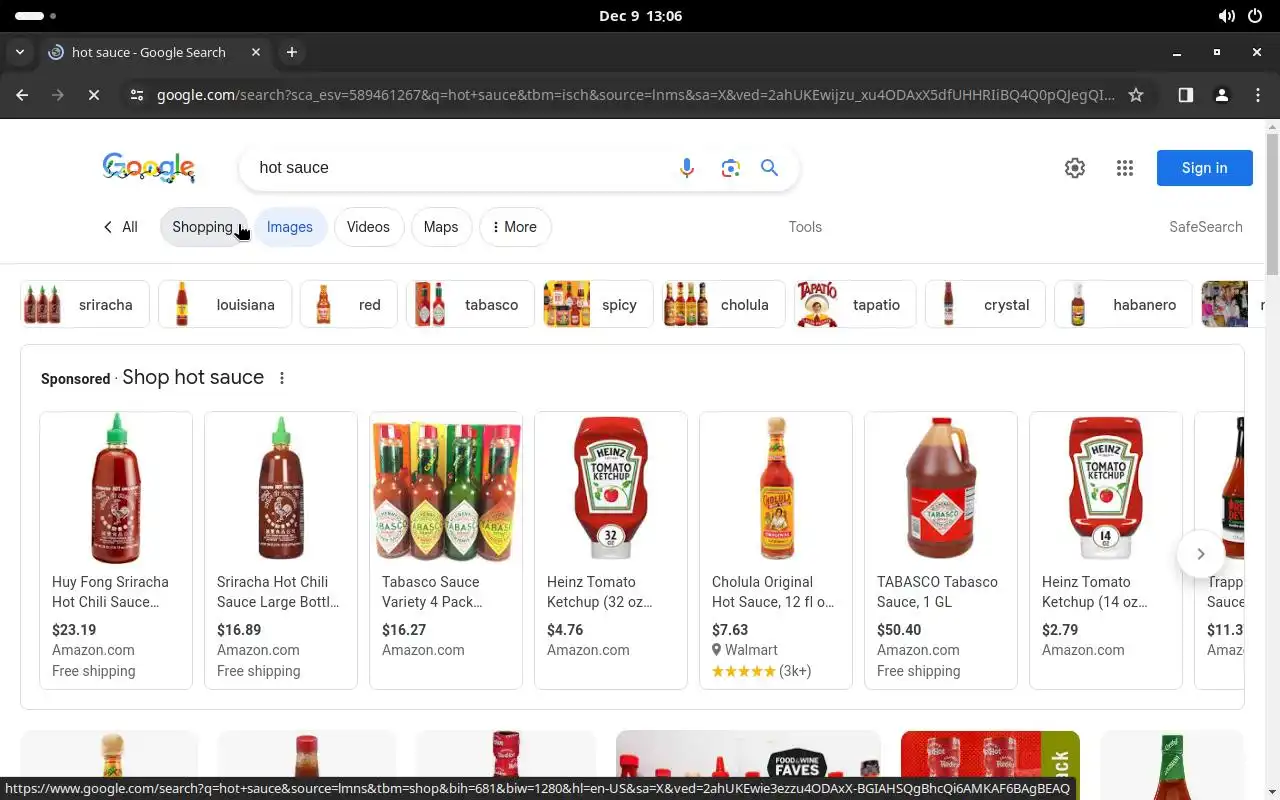Click the Sign in button
This screenshot has width=1280, height=800.
pyautogui.click(x=1205, y=168)
